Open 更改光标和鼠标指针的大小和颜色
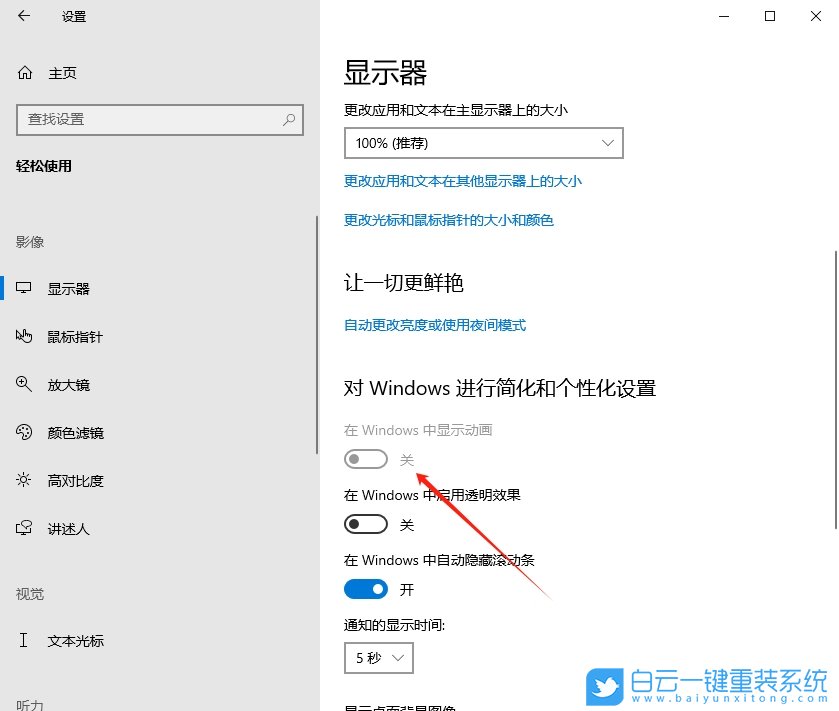This screenshot has width=839, height=711. (451, 220)
